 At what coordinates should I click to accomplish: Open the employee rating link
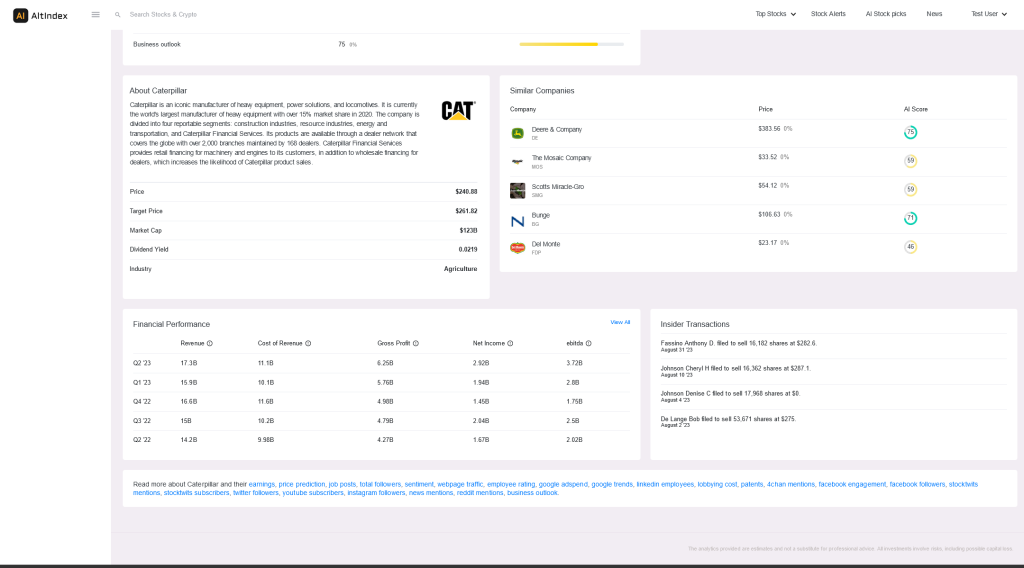pos(511,484)
